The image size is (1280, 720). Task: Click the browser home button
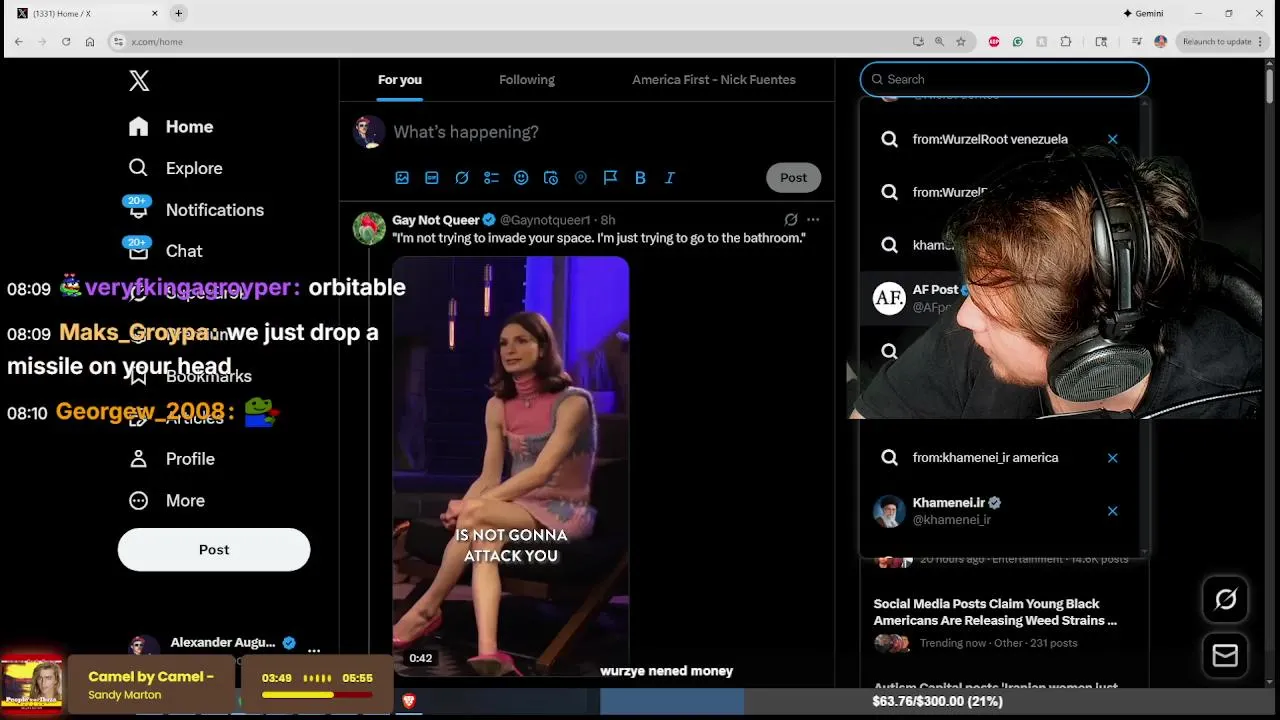(90, 42)
